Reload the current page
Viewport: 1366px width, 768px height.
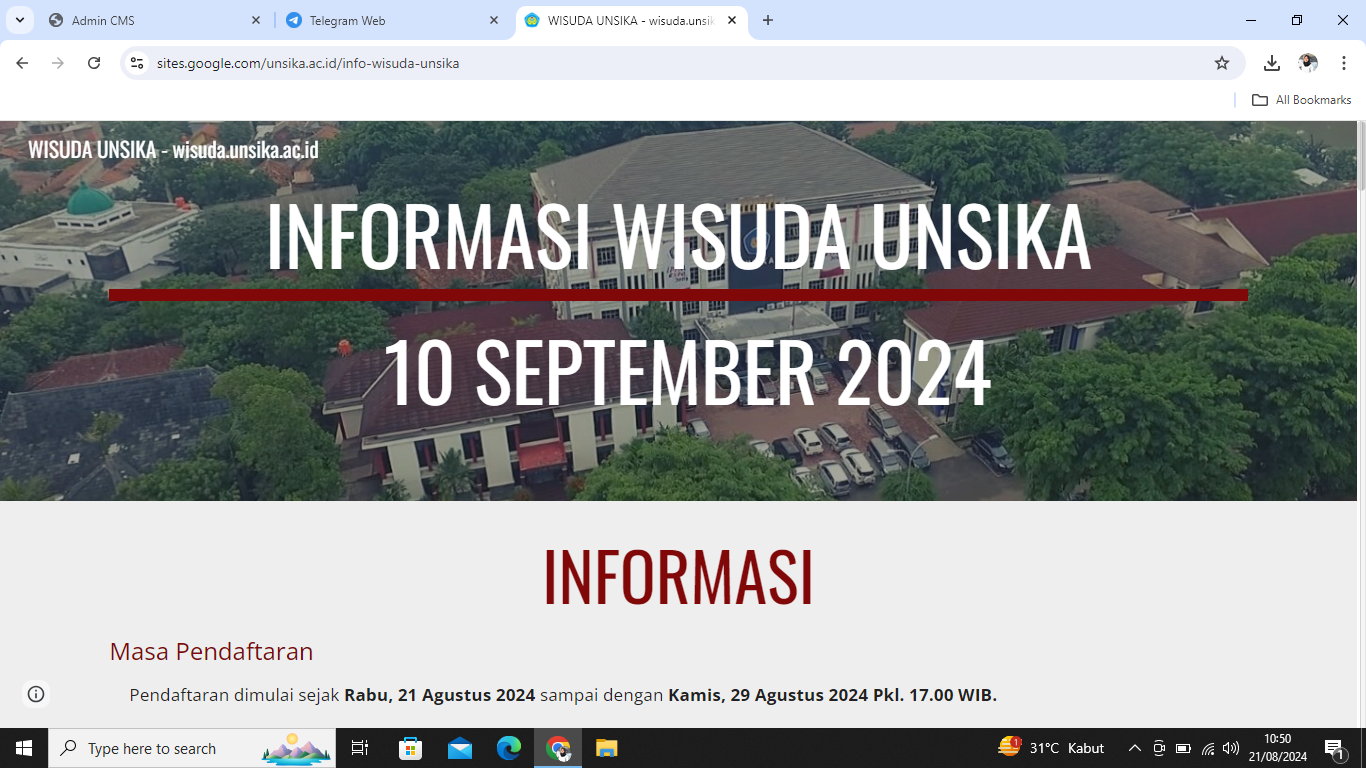coord(94,63)
